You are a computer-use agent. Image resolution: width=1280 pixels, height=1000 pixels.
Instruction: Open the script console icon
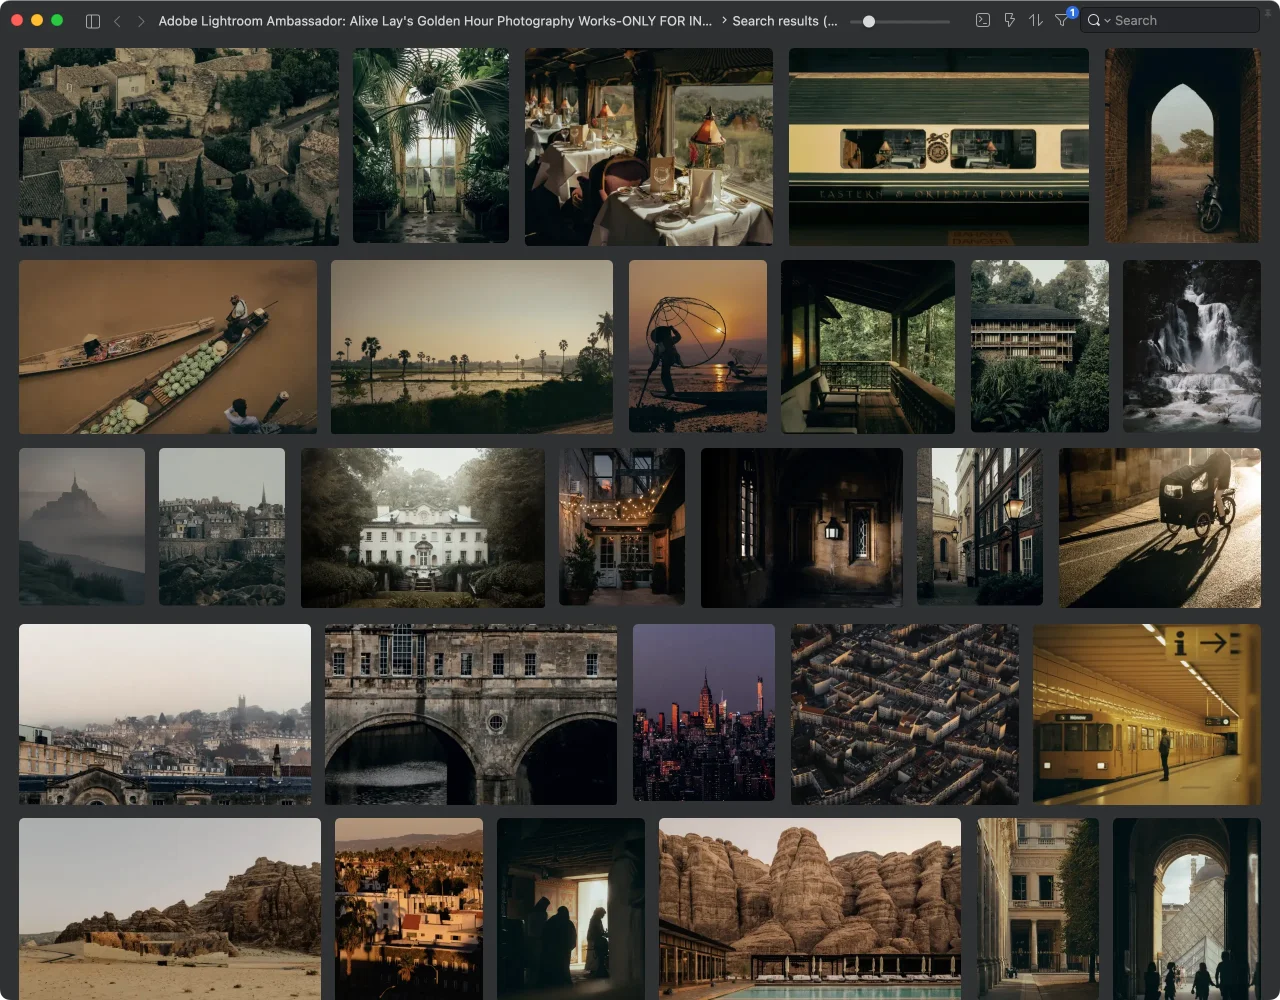tap(983, 20)
